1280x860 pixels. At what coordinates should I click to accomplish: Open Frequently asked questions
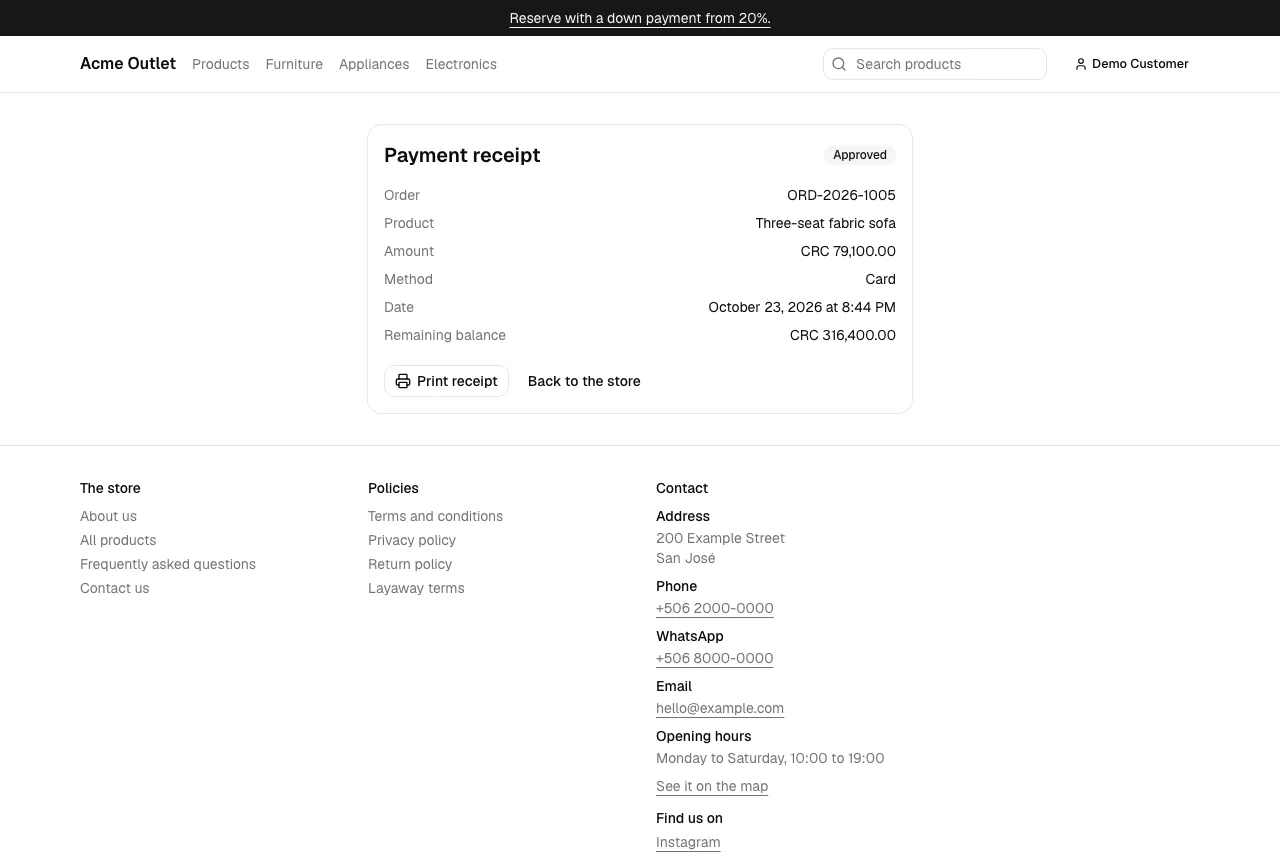pyautogui.click(x=168, y=564)
